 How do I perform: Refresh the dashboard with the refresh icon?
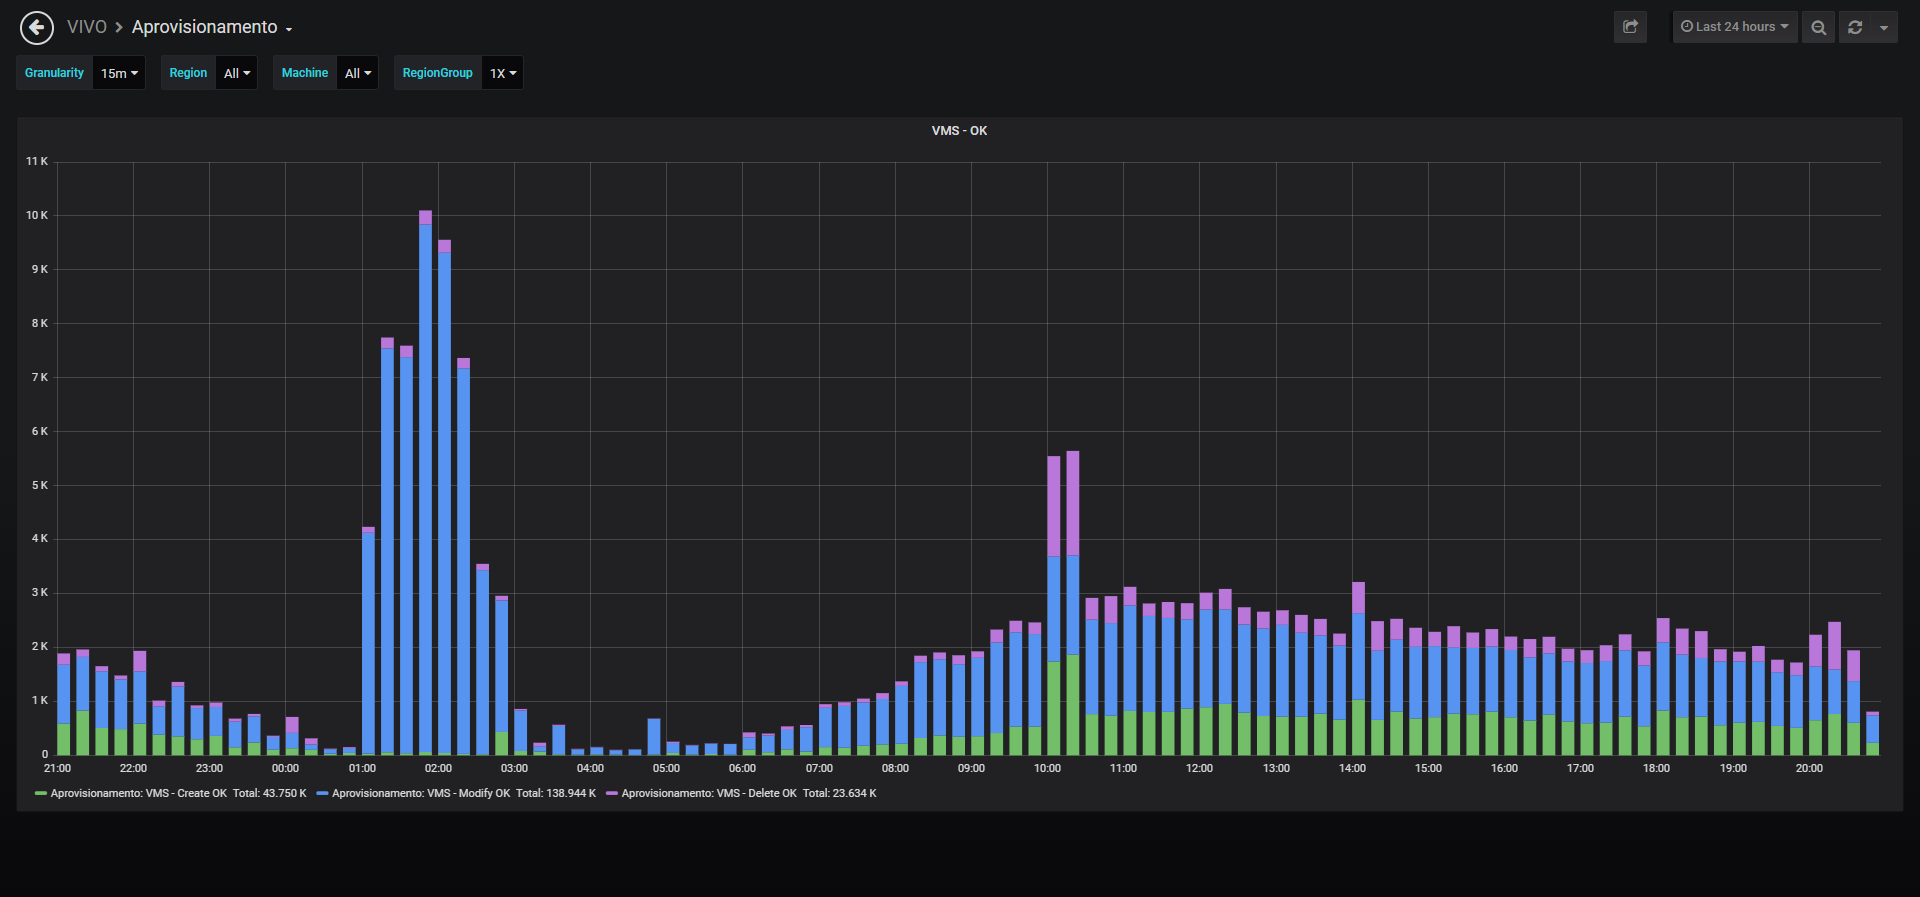tap(1855, 27)
